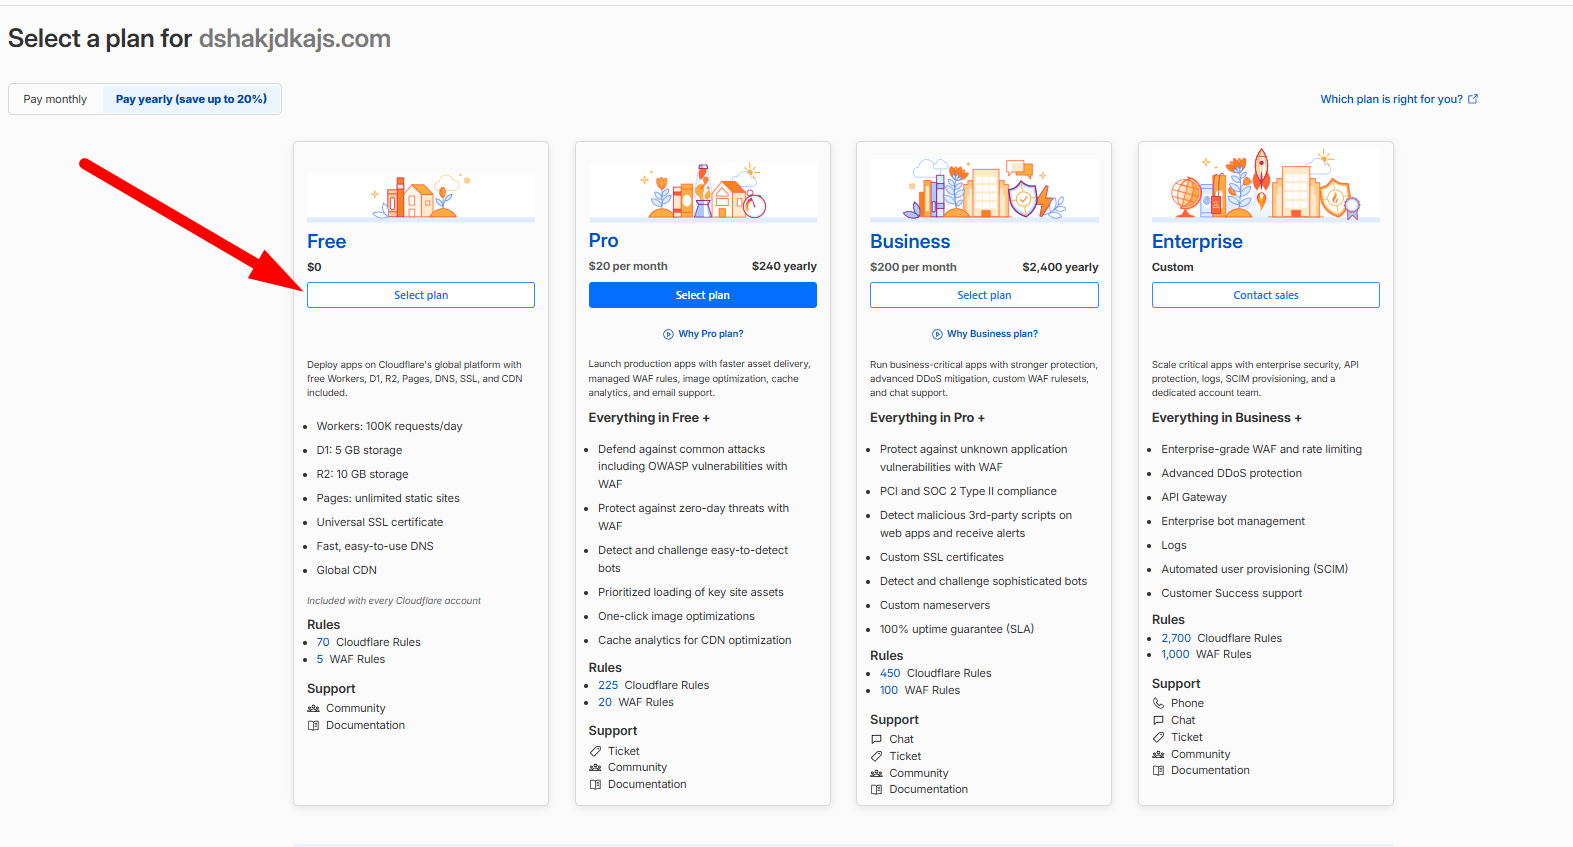Screen dimensions: 1573x847
Task: Click 'Global CDN' feature
Action: click(347, 571)
